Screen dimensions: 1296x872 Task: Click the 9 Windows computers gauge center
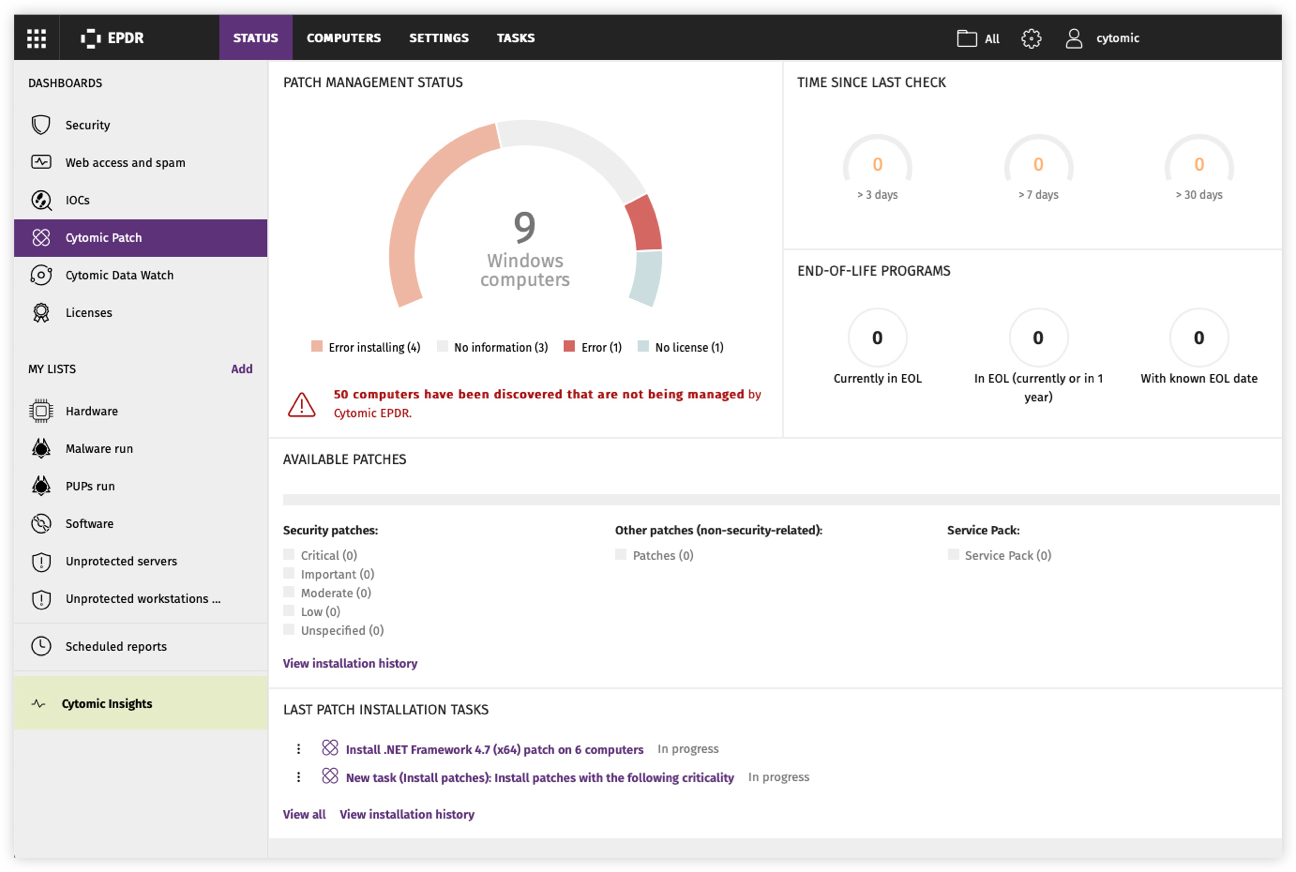pyautogui.click(x=525, y=250)
